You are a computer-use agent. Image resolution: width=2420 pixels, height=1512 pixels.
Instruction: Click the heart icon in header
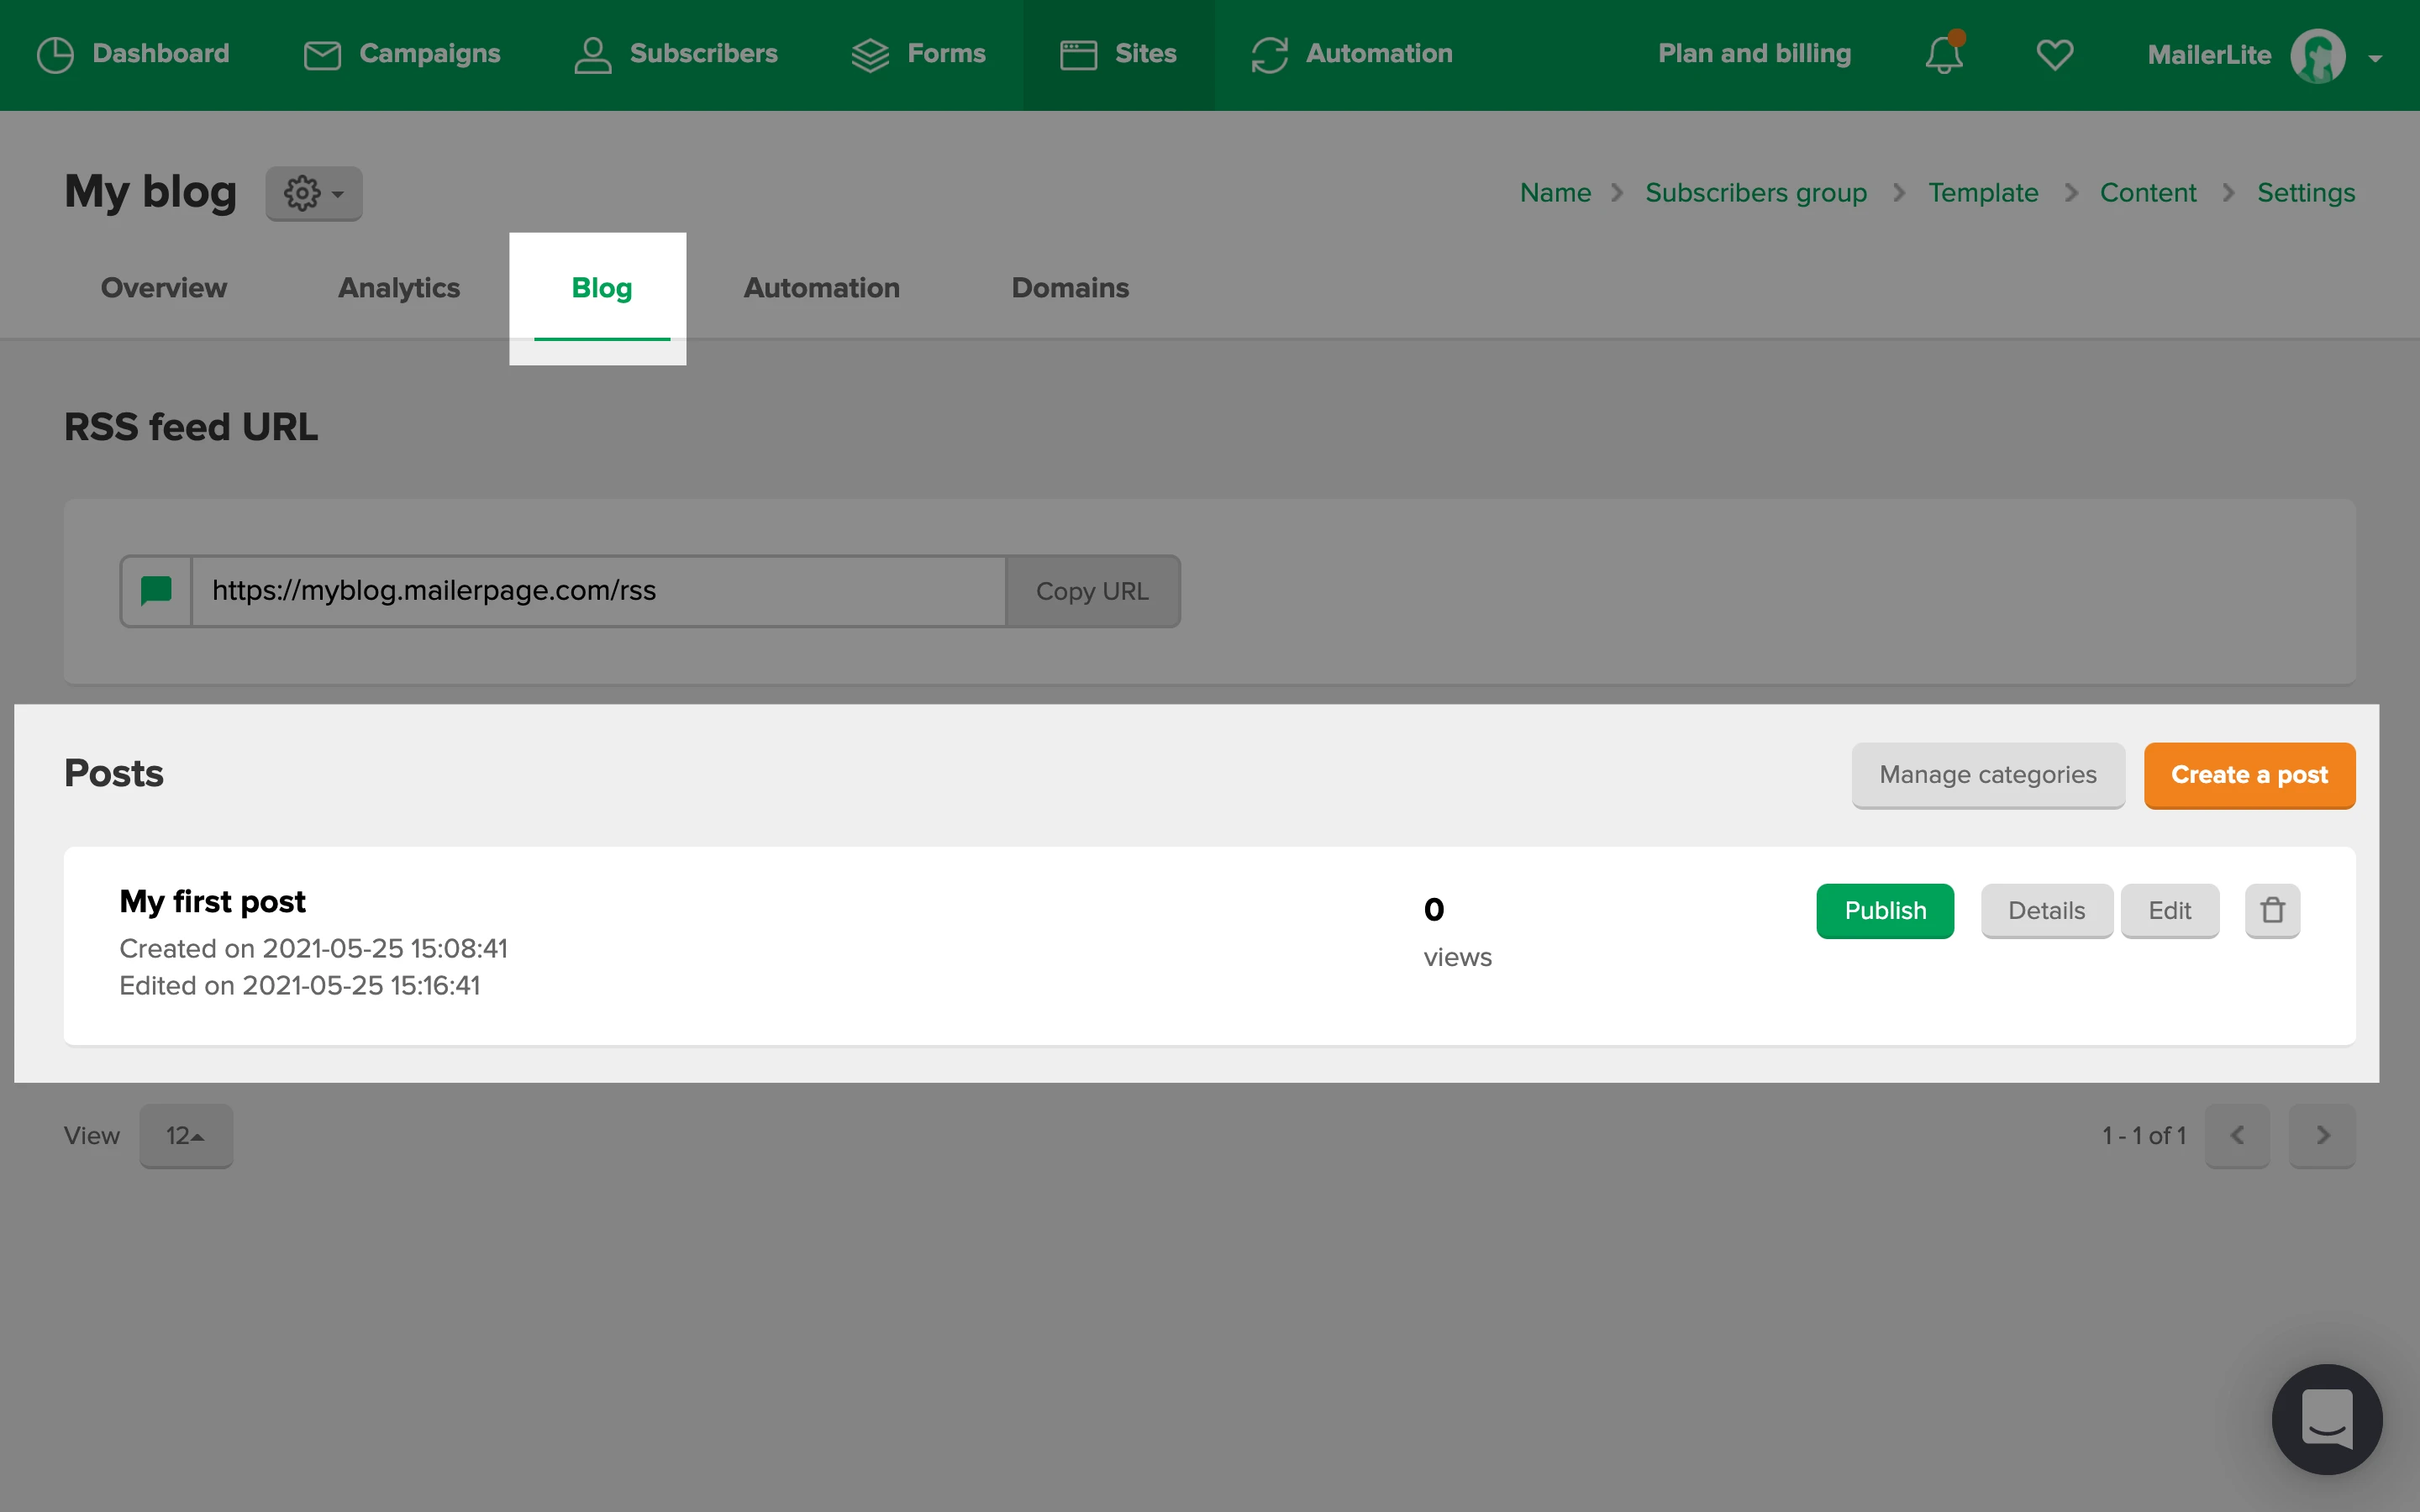tap(2054, 54)
